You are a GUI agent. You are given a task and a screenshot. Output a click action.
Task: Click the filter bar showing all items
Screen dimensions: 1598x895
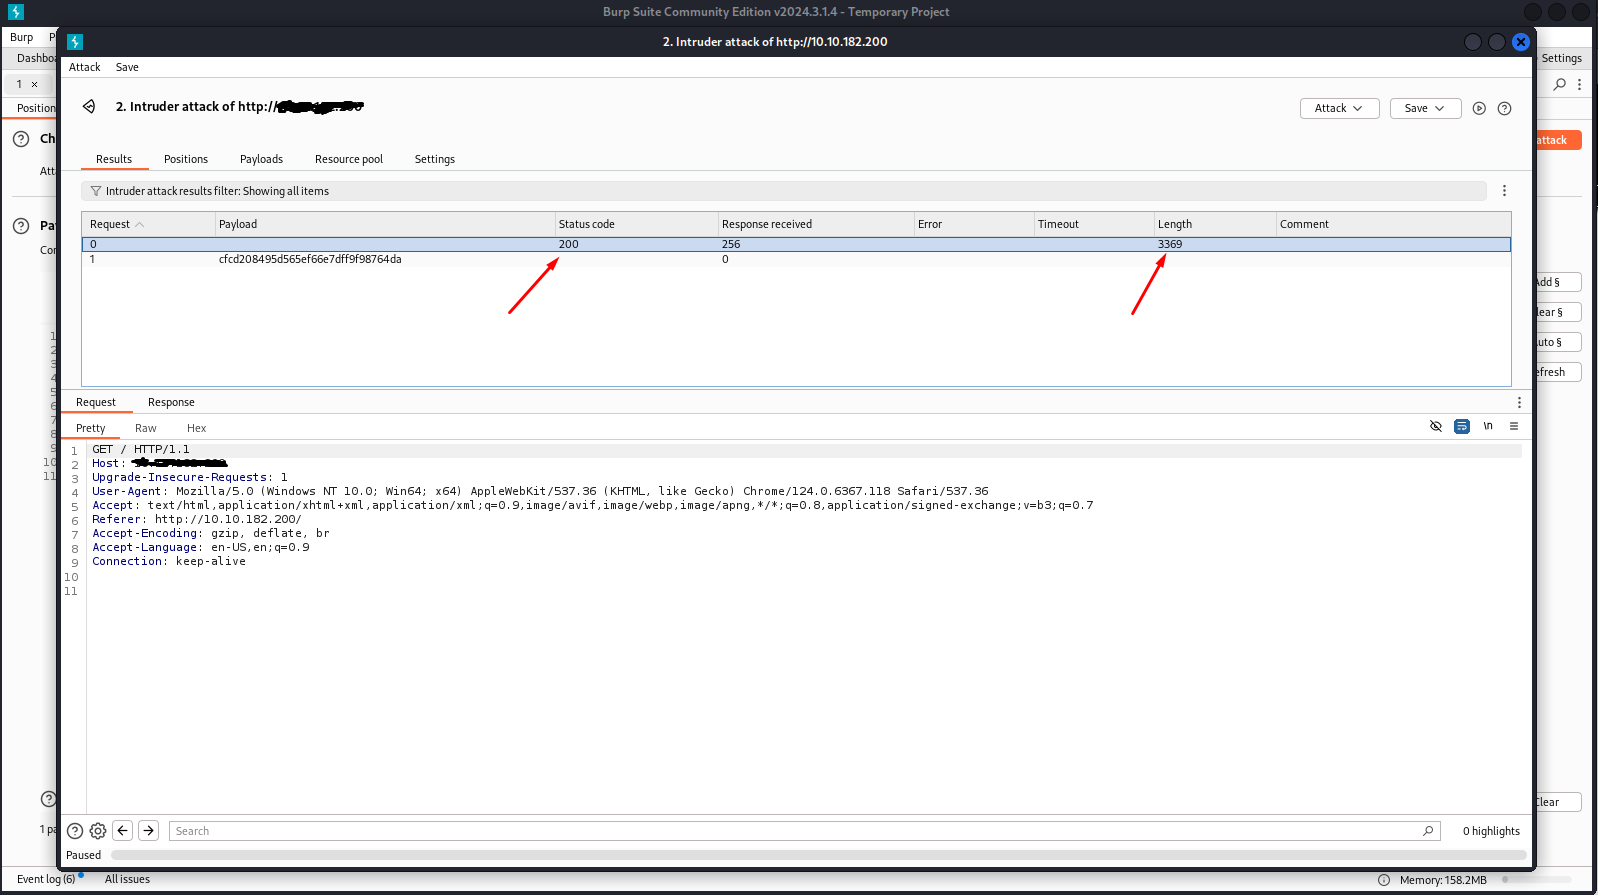click(x=784, y=191)
